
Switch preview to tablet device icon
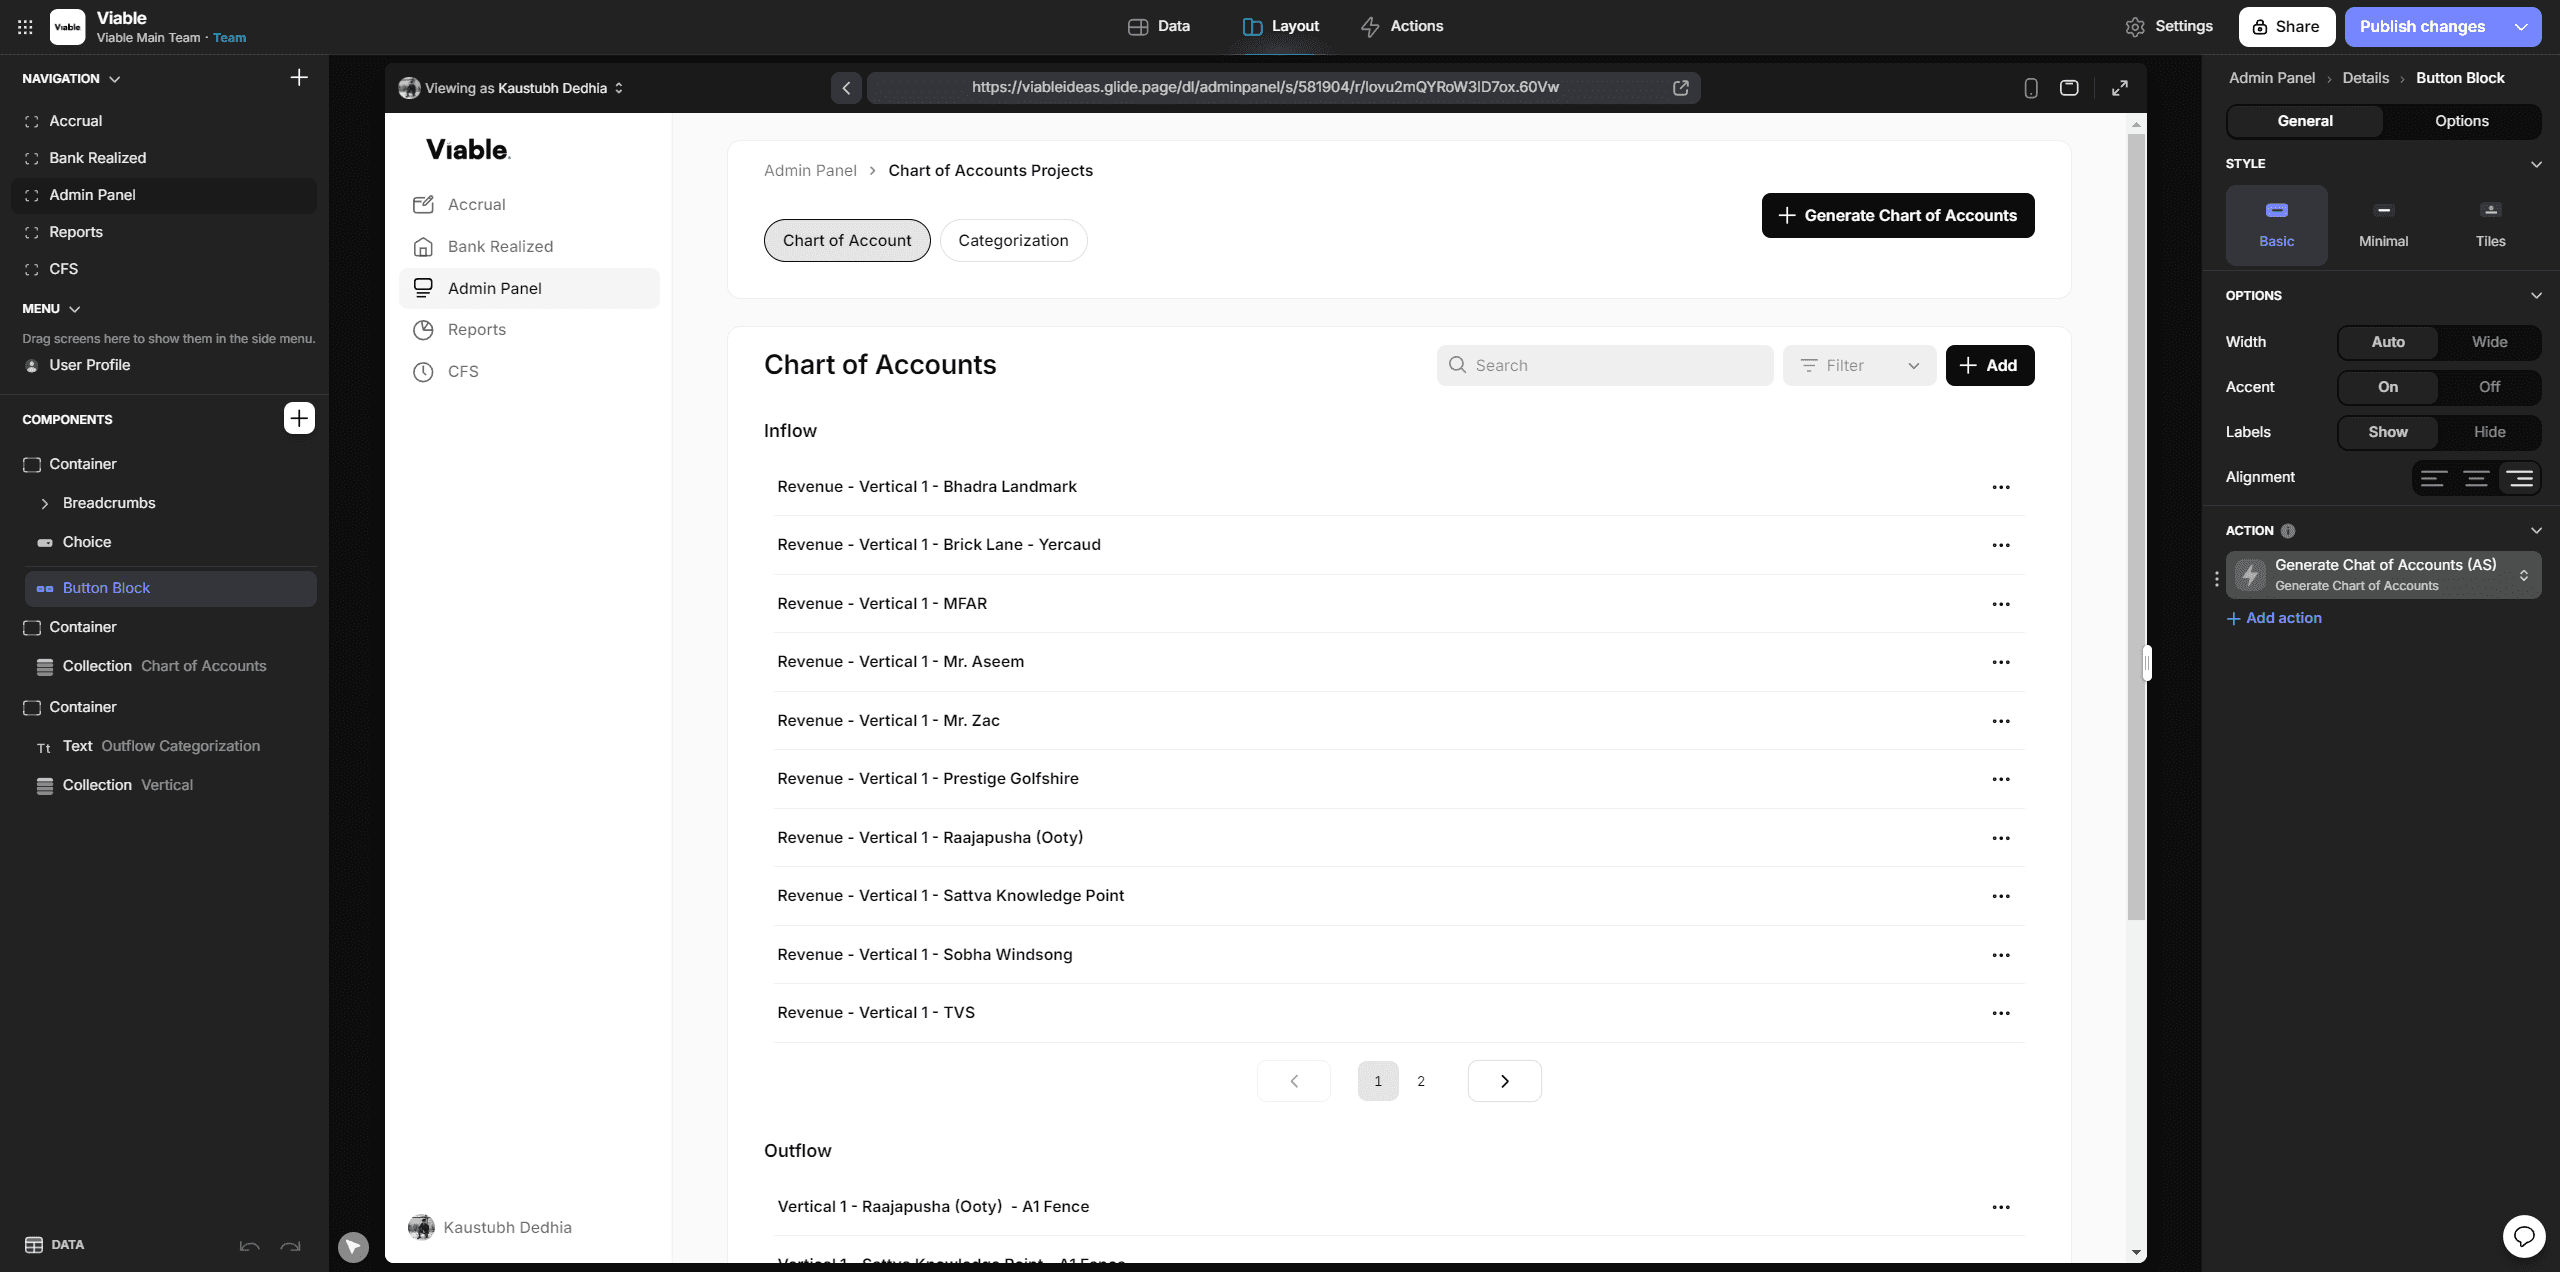(2069, 88)
